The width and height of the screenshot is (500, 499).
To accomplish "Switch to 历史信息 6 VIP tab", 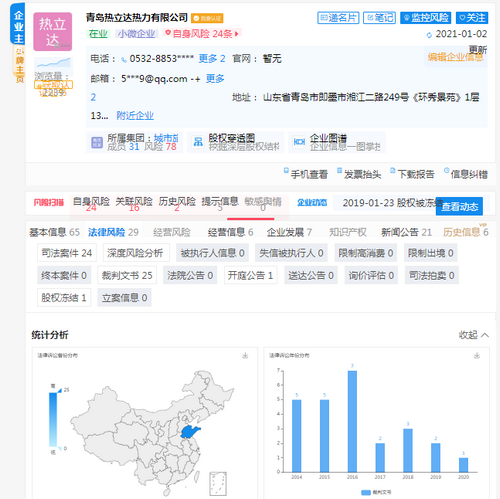I will (466, 231).
